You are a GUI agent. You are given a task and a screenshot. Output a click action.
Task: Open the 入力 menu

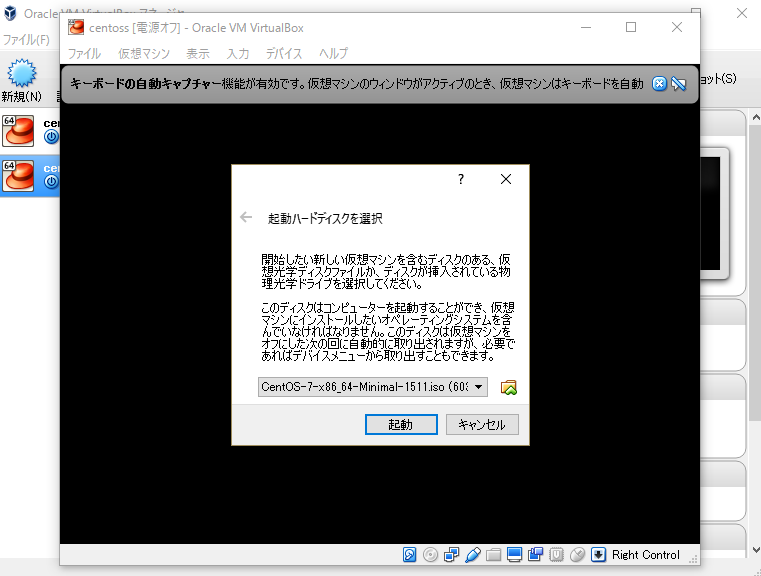[x=238, y=53]
